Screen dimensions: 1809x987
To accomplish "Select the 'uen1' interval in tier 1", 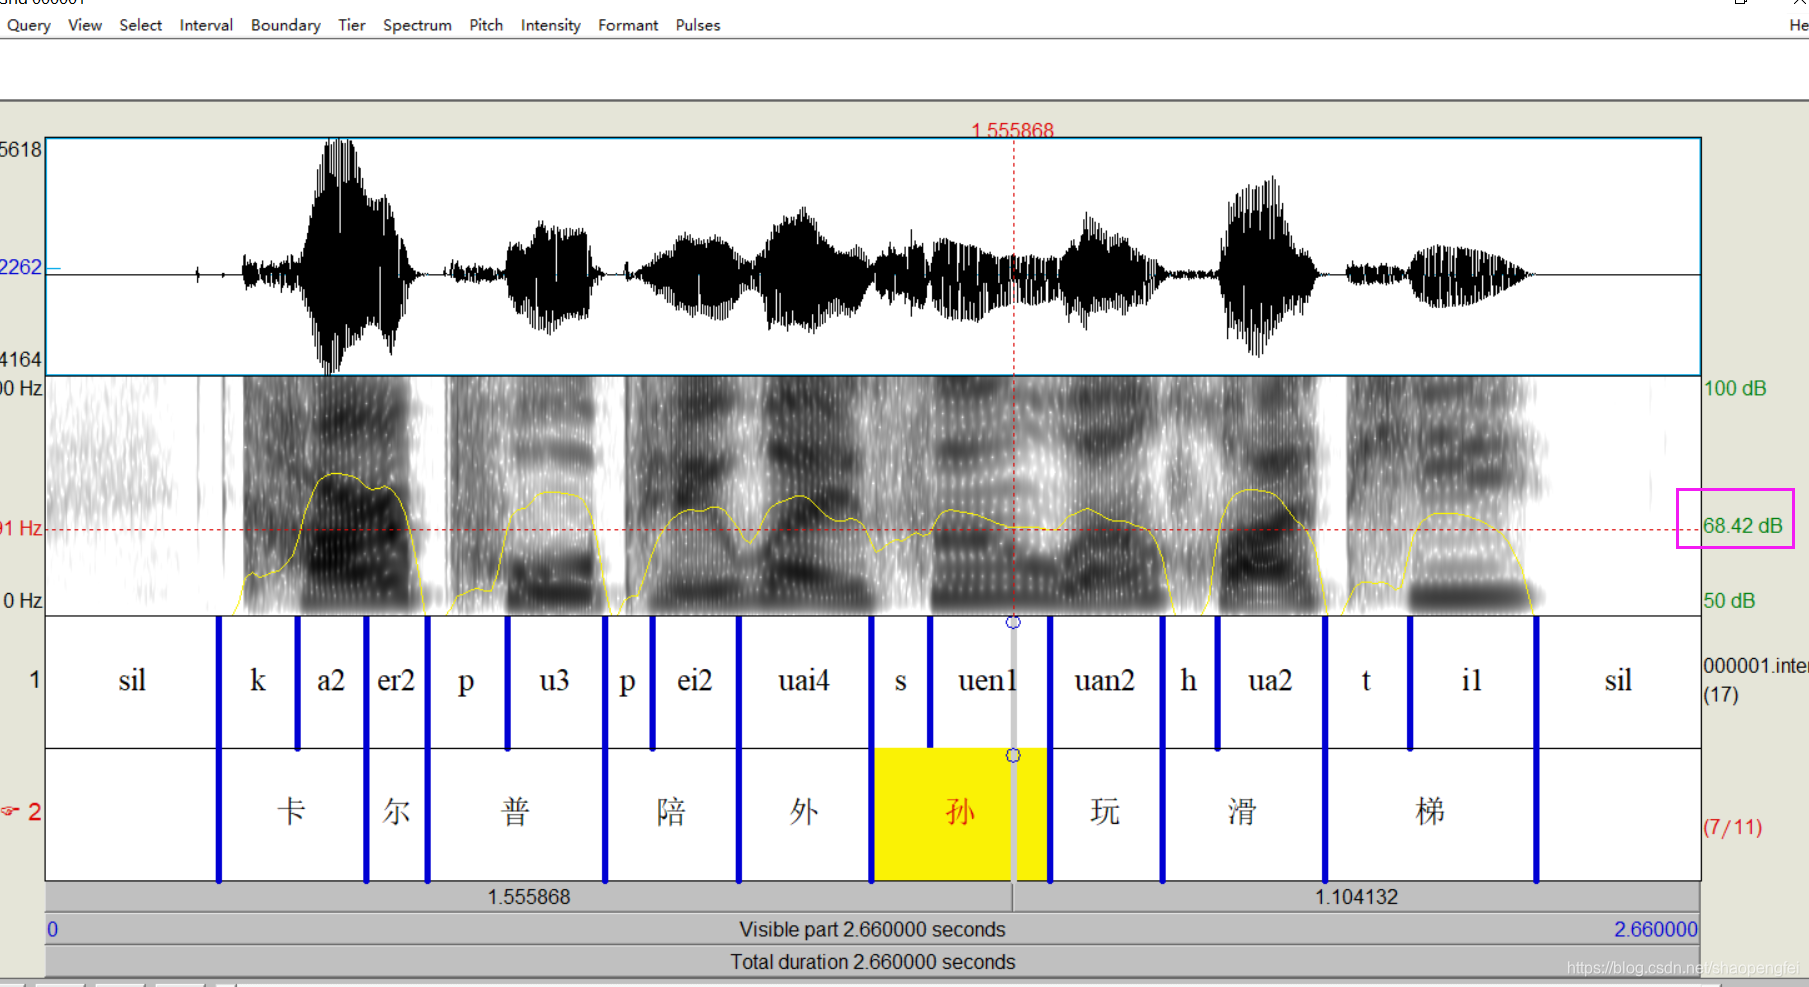I will pos(988,681).
